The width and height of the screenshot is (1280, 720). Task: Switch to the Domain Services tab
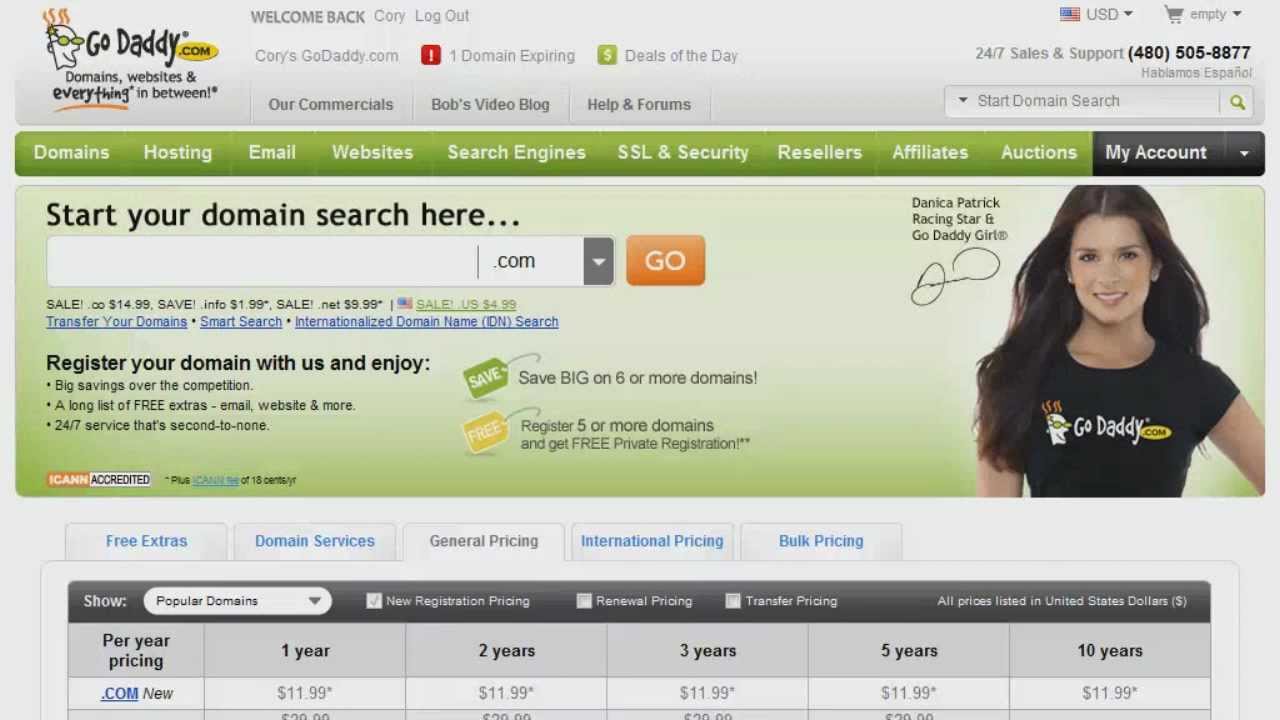coord(315,541)
